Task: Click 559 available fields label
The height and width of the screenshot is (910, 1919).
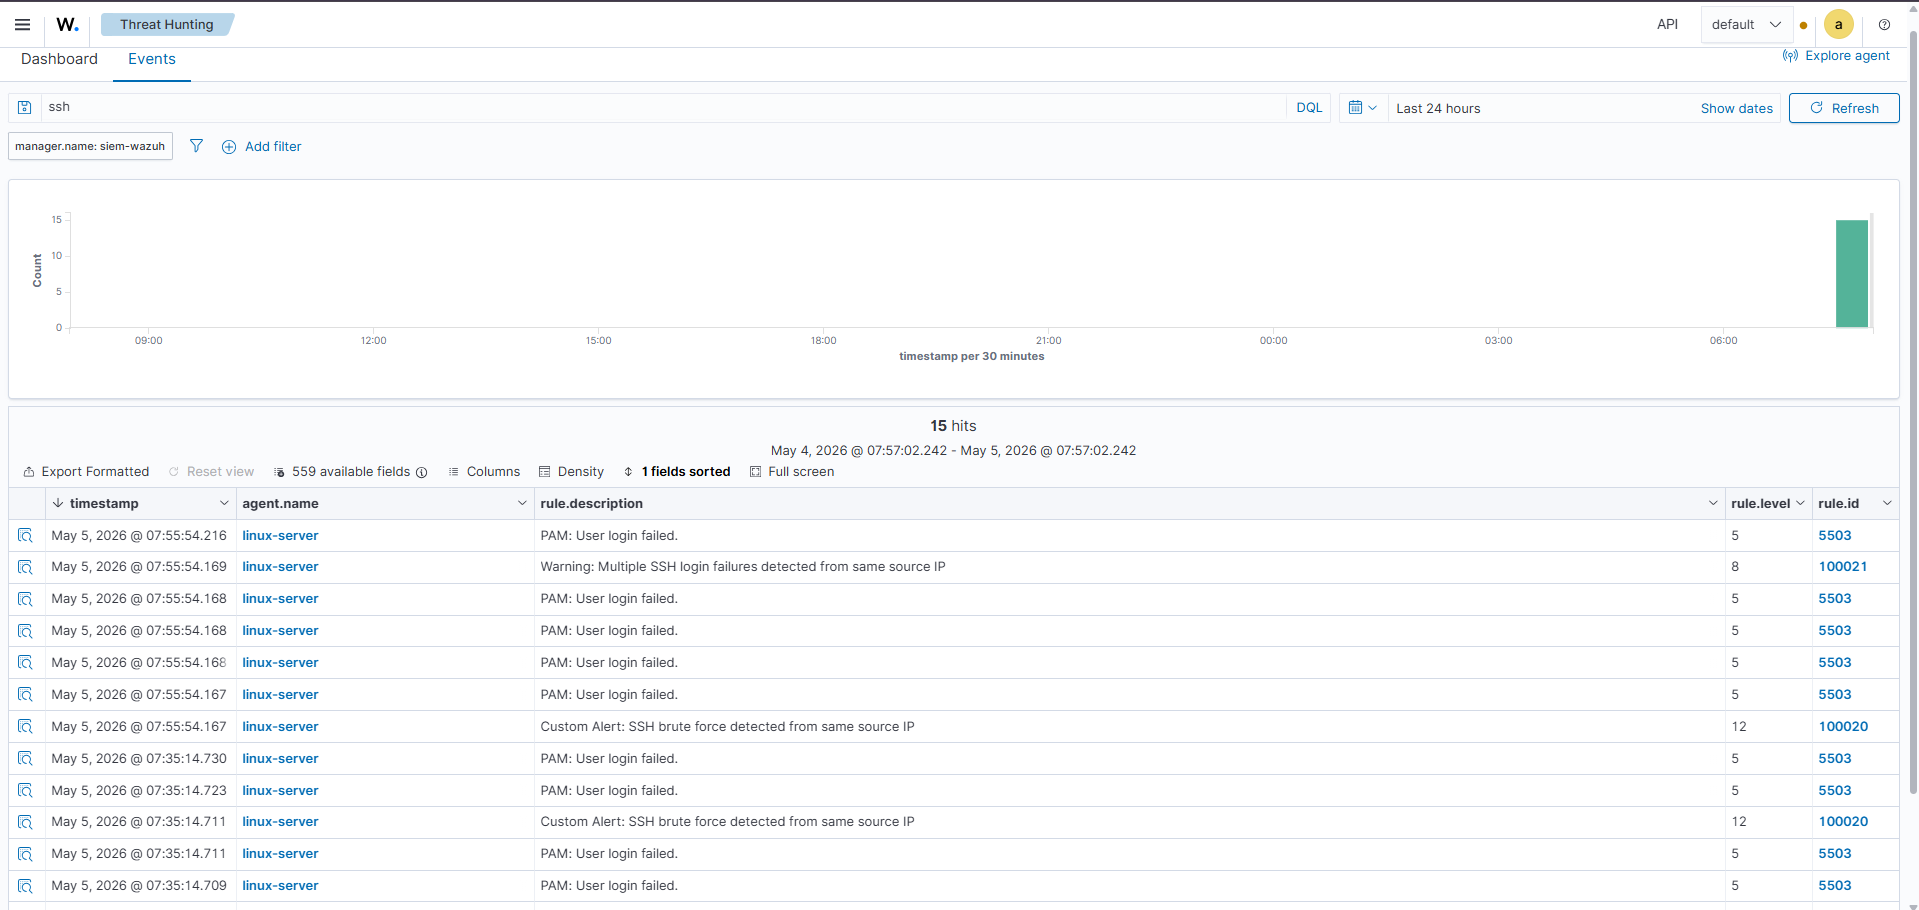Action: click(x=350, y=472)
